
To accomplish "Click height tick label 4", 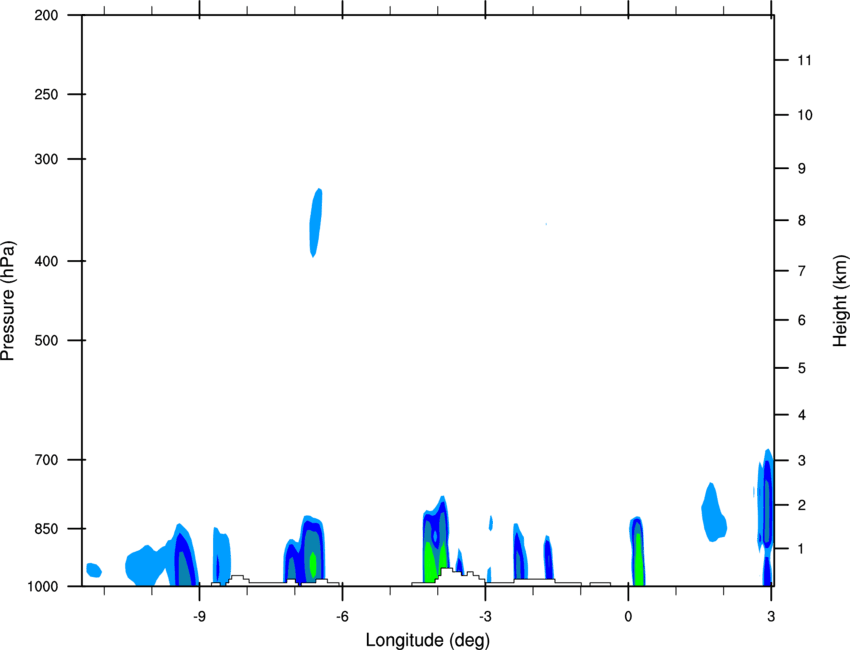I will (802, 415).
